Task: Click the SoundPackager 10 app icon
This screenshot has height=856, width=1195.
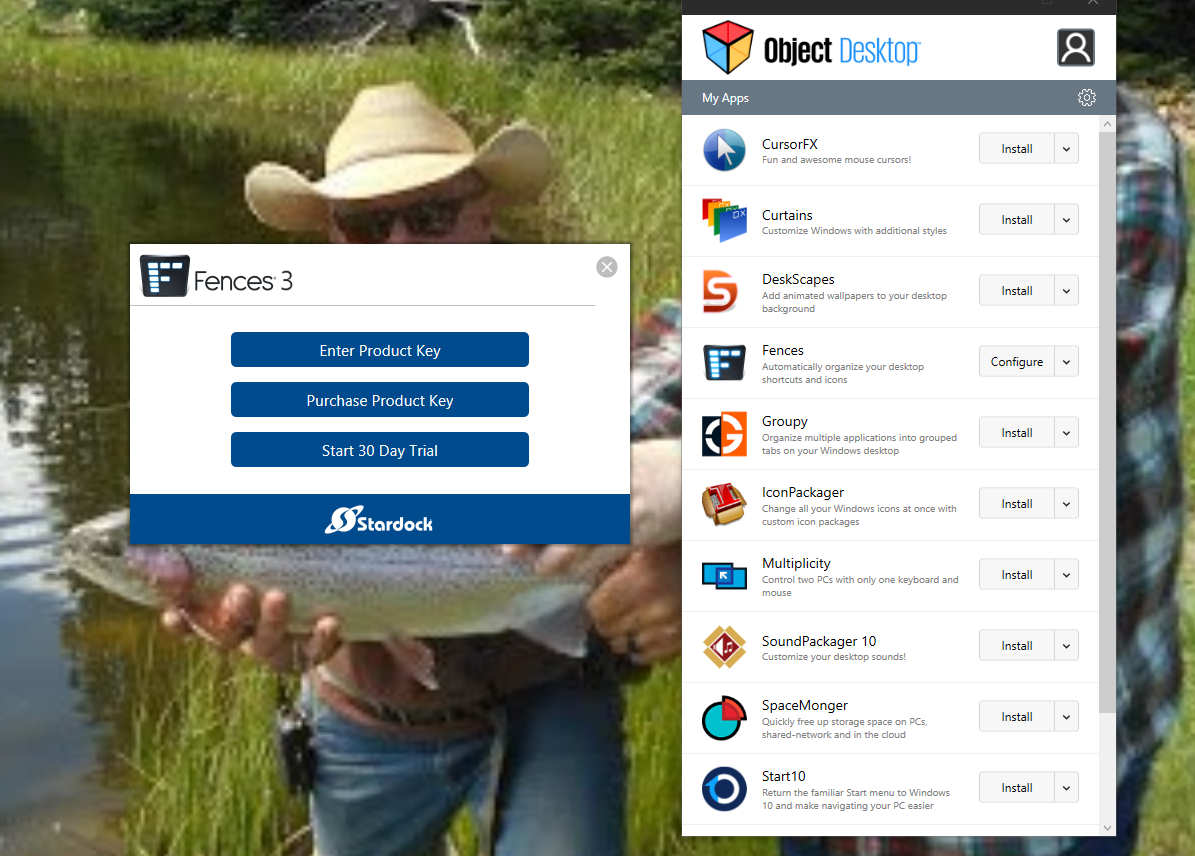Action: (724, 646)
